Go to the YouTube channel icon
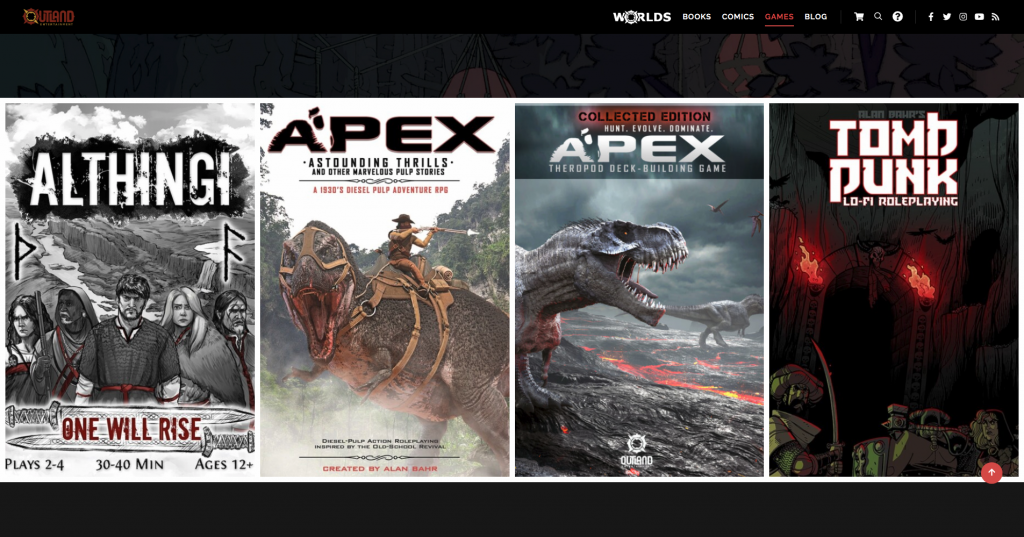 979,17
